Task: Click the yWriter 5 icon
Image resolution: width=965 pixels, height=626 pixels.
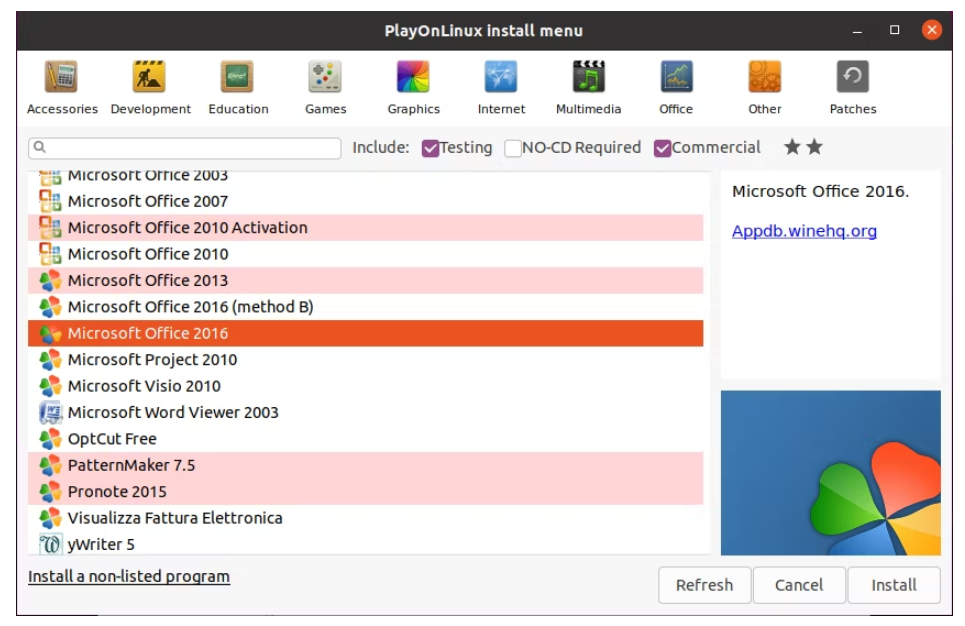Action: coord(50,544)
